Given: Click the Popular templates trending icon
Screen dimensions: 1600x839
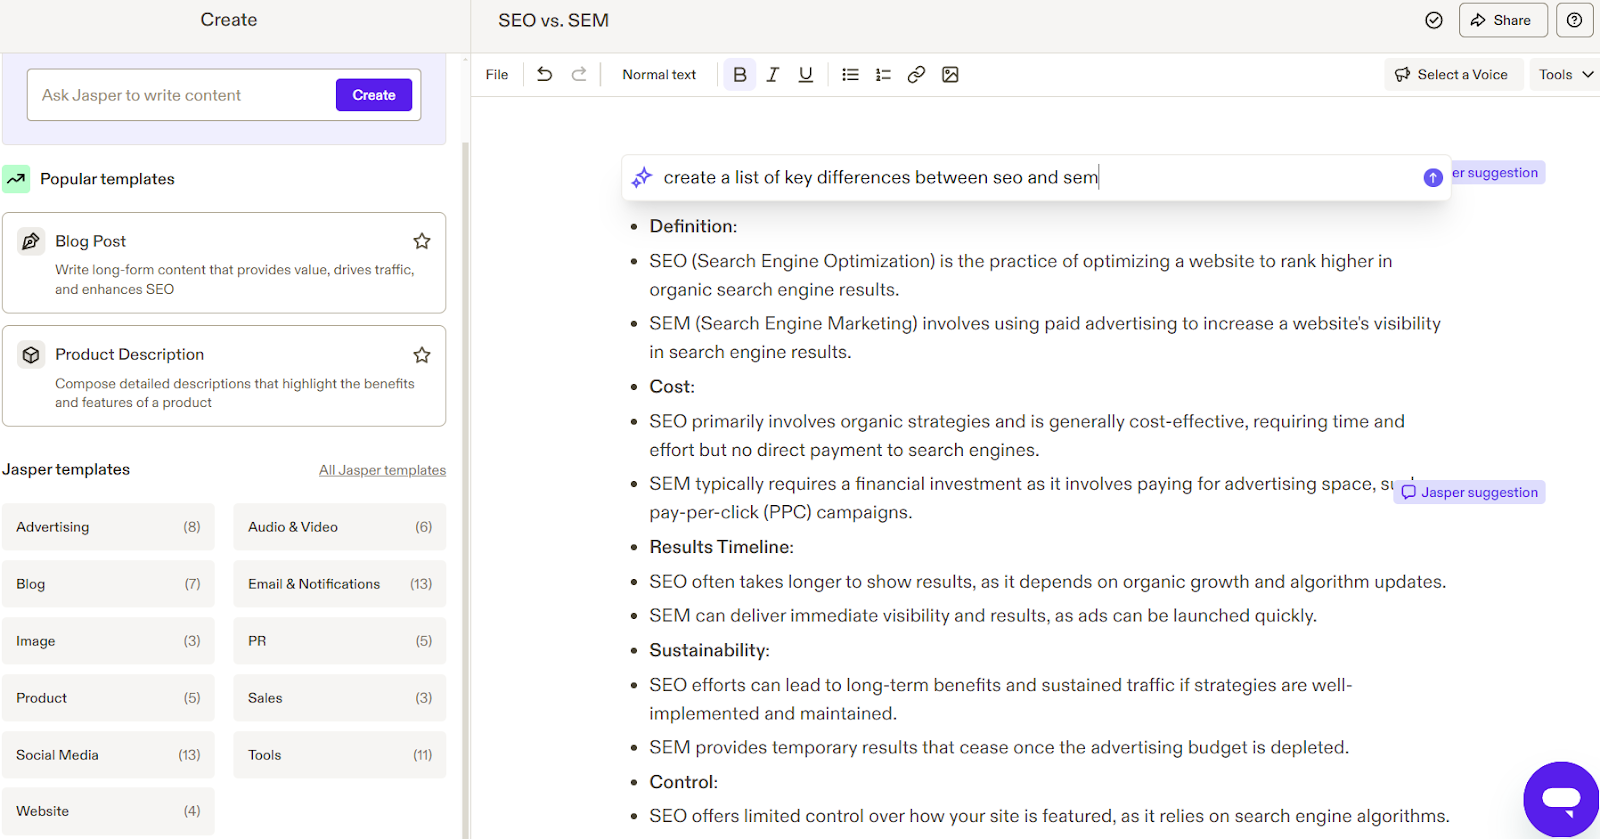Looking at the screenshot, I should [16, 179].
